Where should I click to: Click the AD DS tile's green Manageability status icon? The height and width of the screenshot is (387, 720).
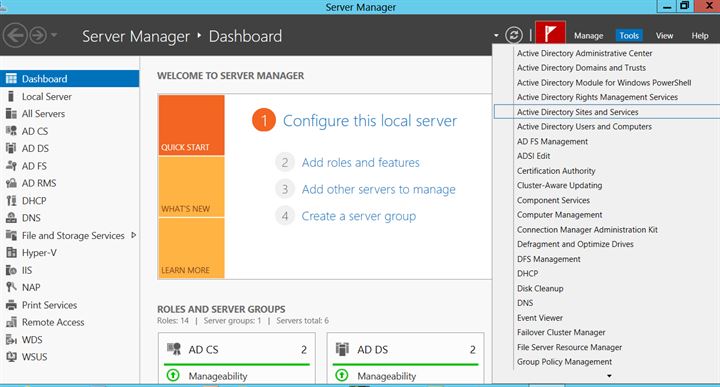coord(342,376)
